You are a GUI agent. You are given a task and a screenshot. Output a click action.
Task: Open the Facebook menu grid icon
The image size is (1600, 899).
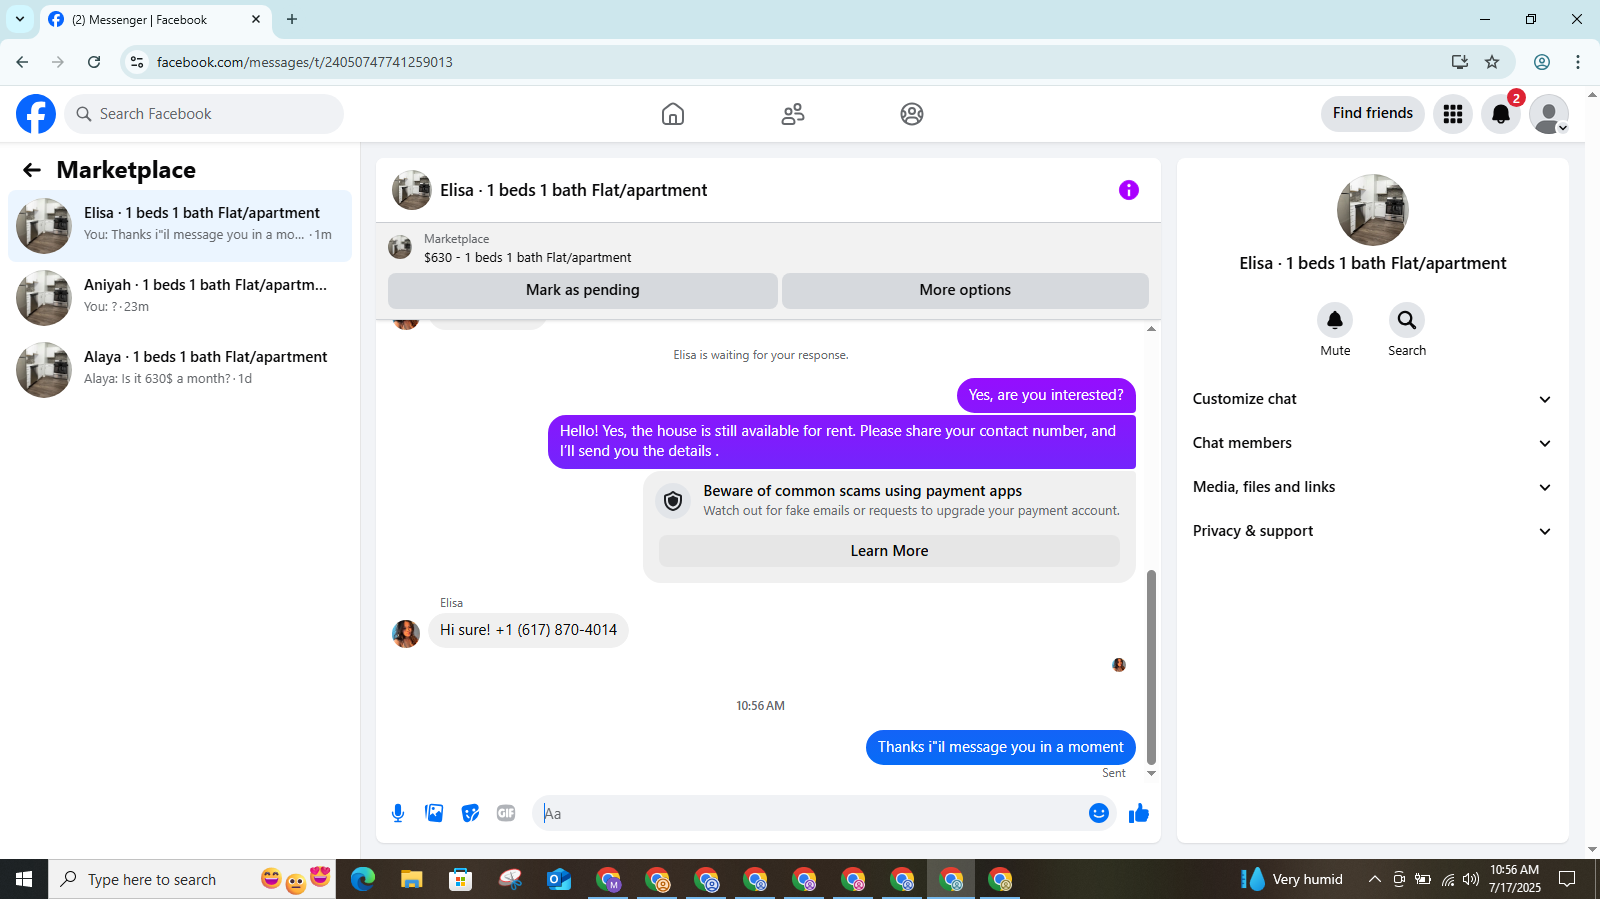click(1453, 114)
